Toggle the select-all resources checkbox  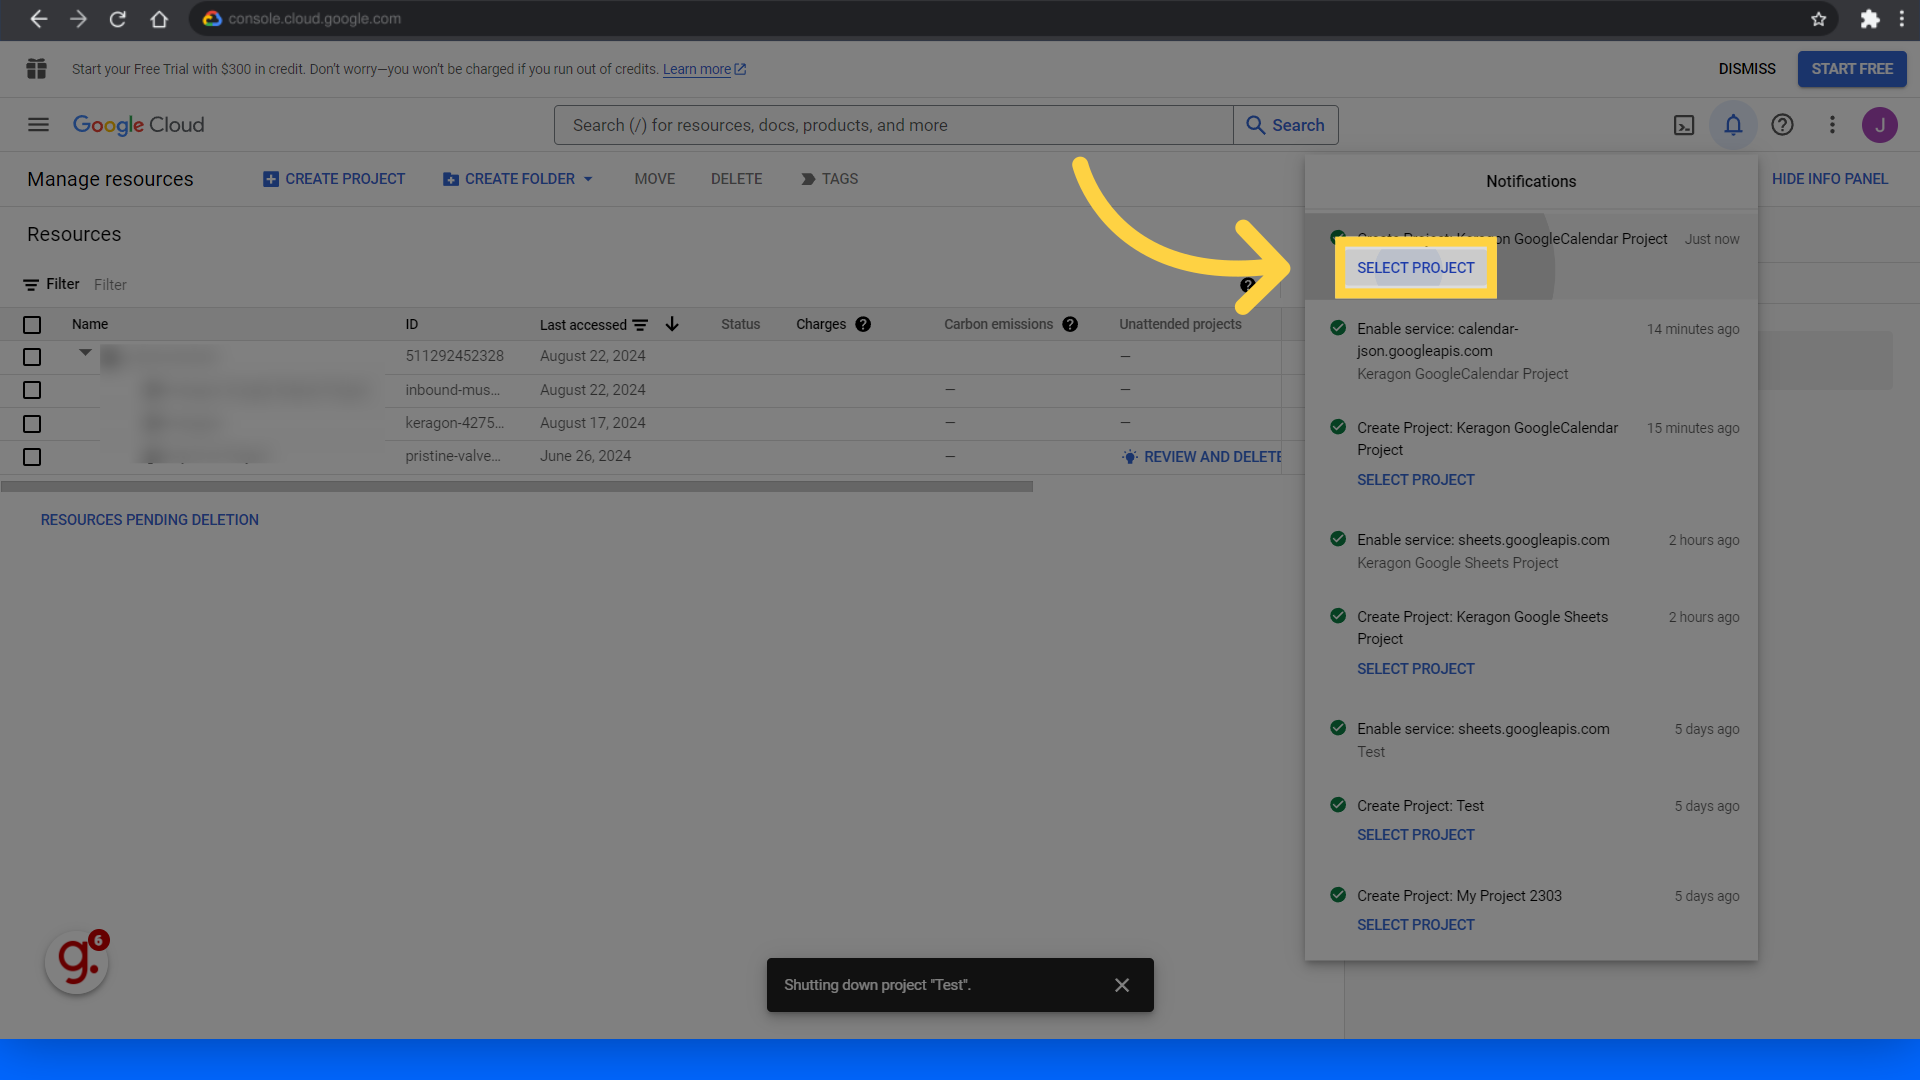coord(32,325)
